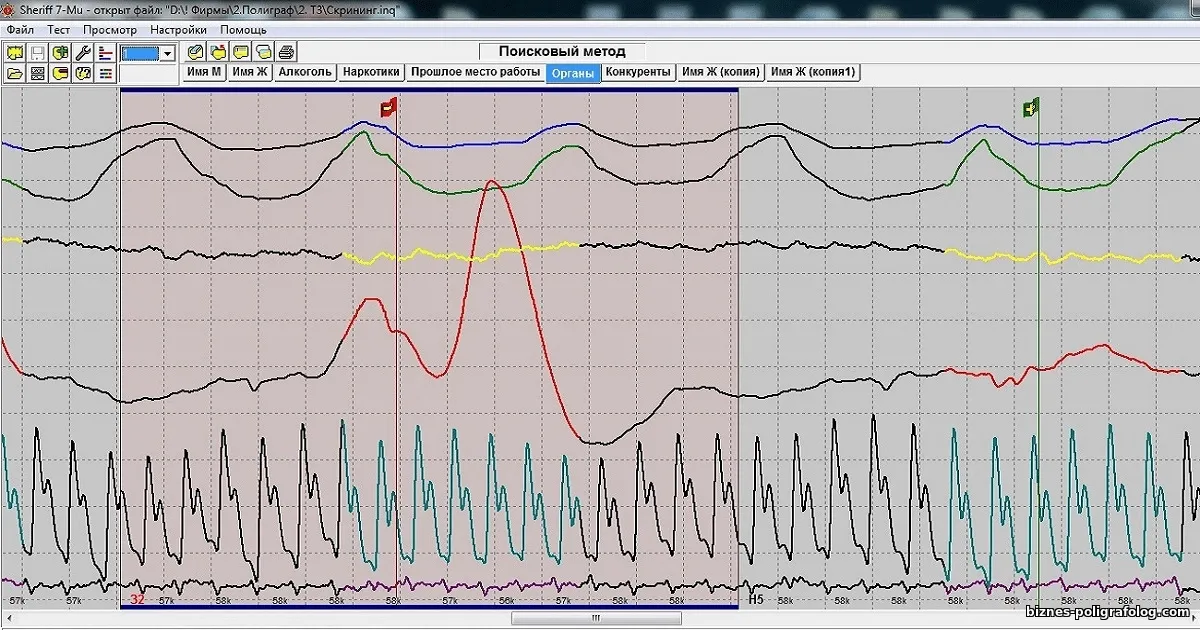
Task: Click the yellow shield with plus icon
Action: [60, 52]
